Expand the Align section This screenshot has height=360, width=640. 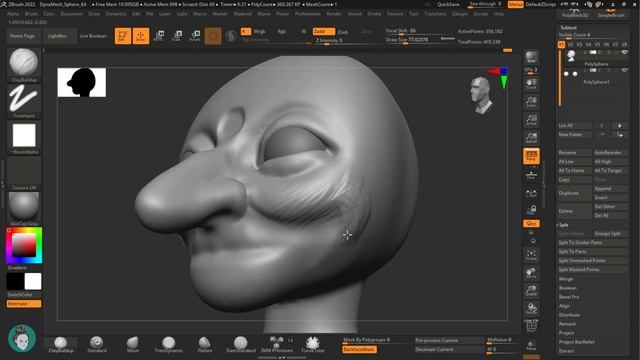[564, 306]
